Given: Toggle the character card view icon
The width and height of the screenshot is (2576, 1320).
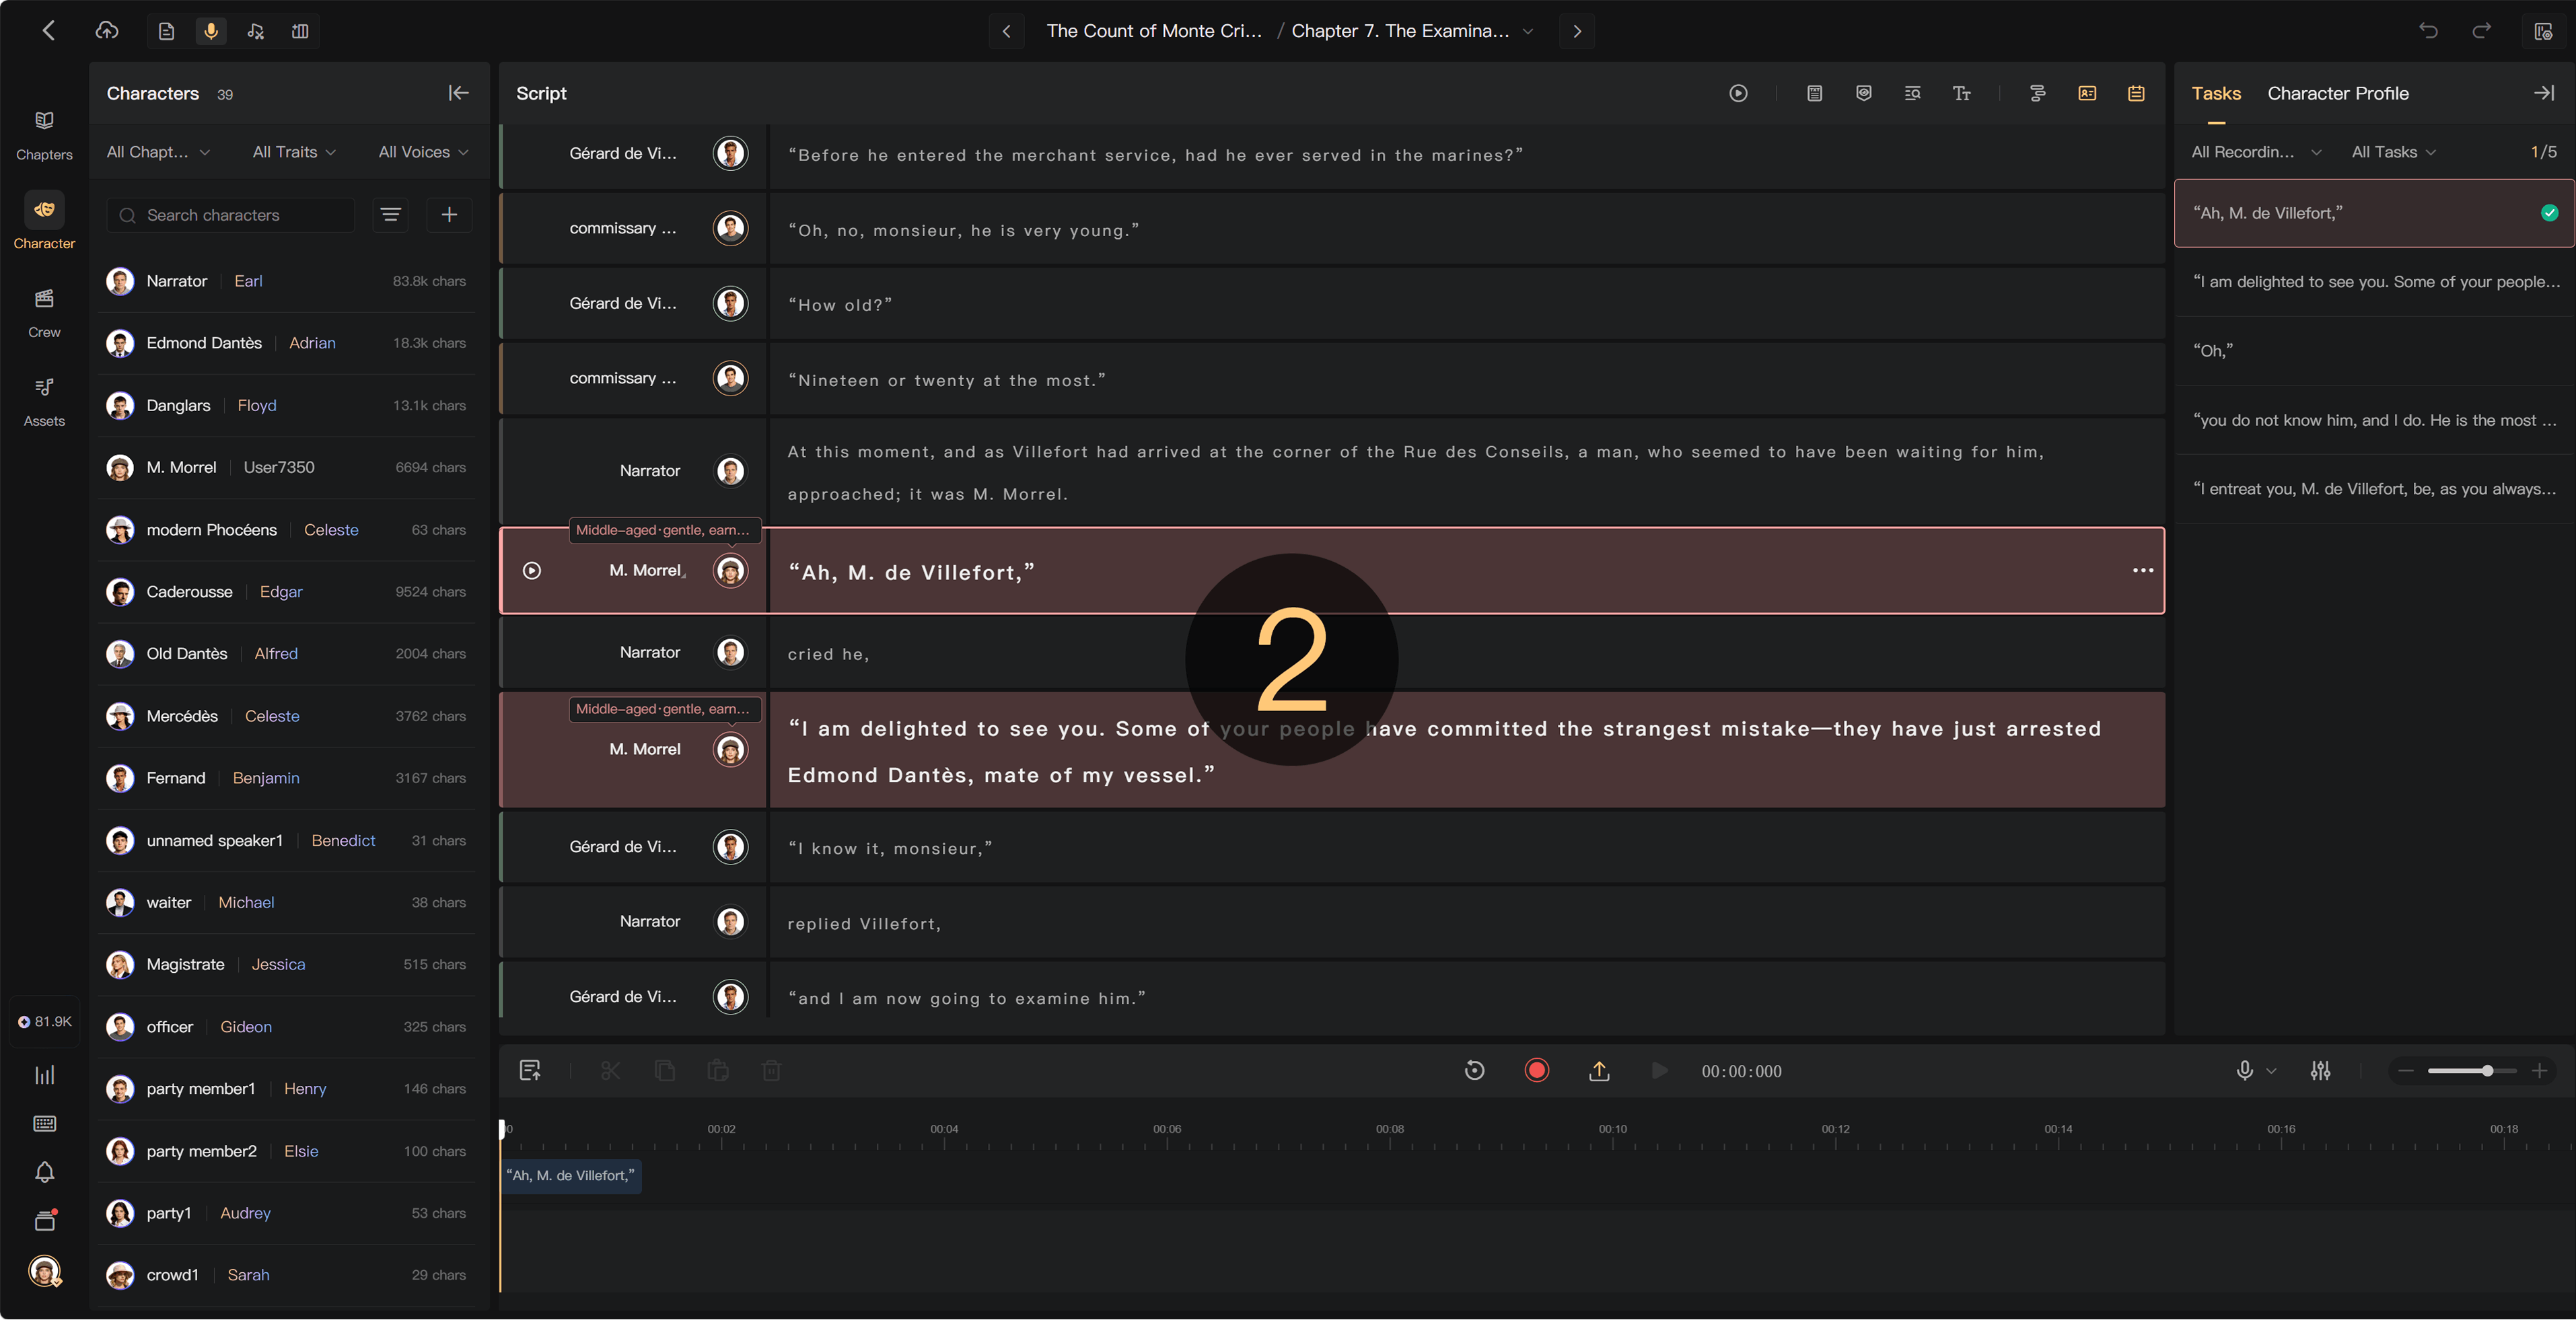Looking at the screenshot, I should click(2087, 93).
